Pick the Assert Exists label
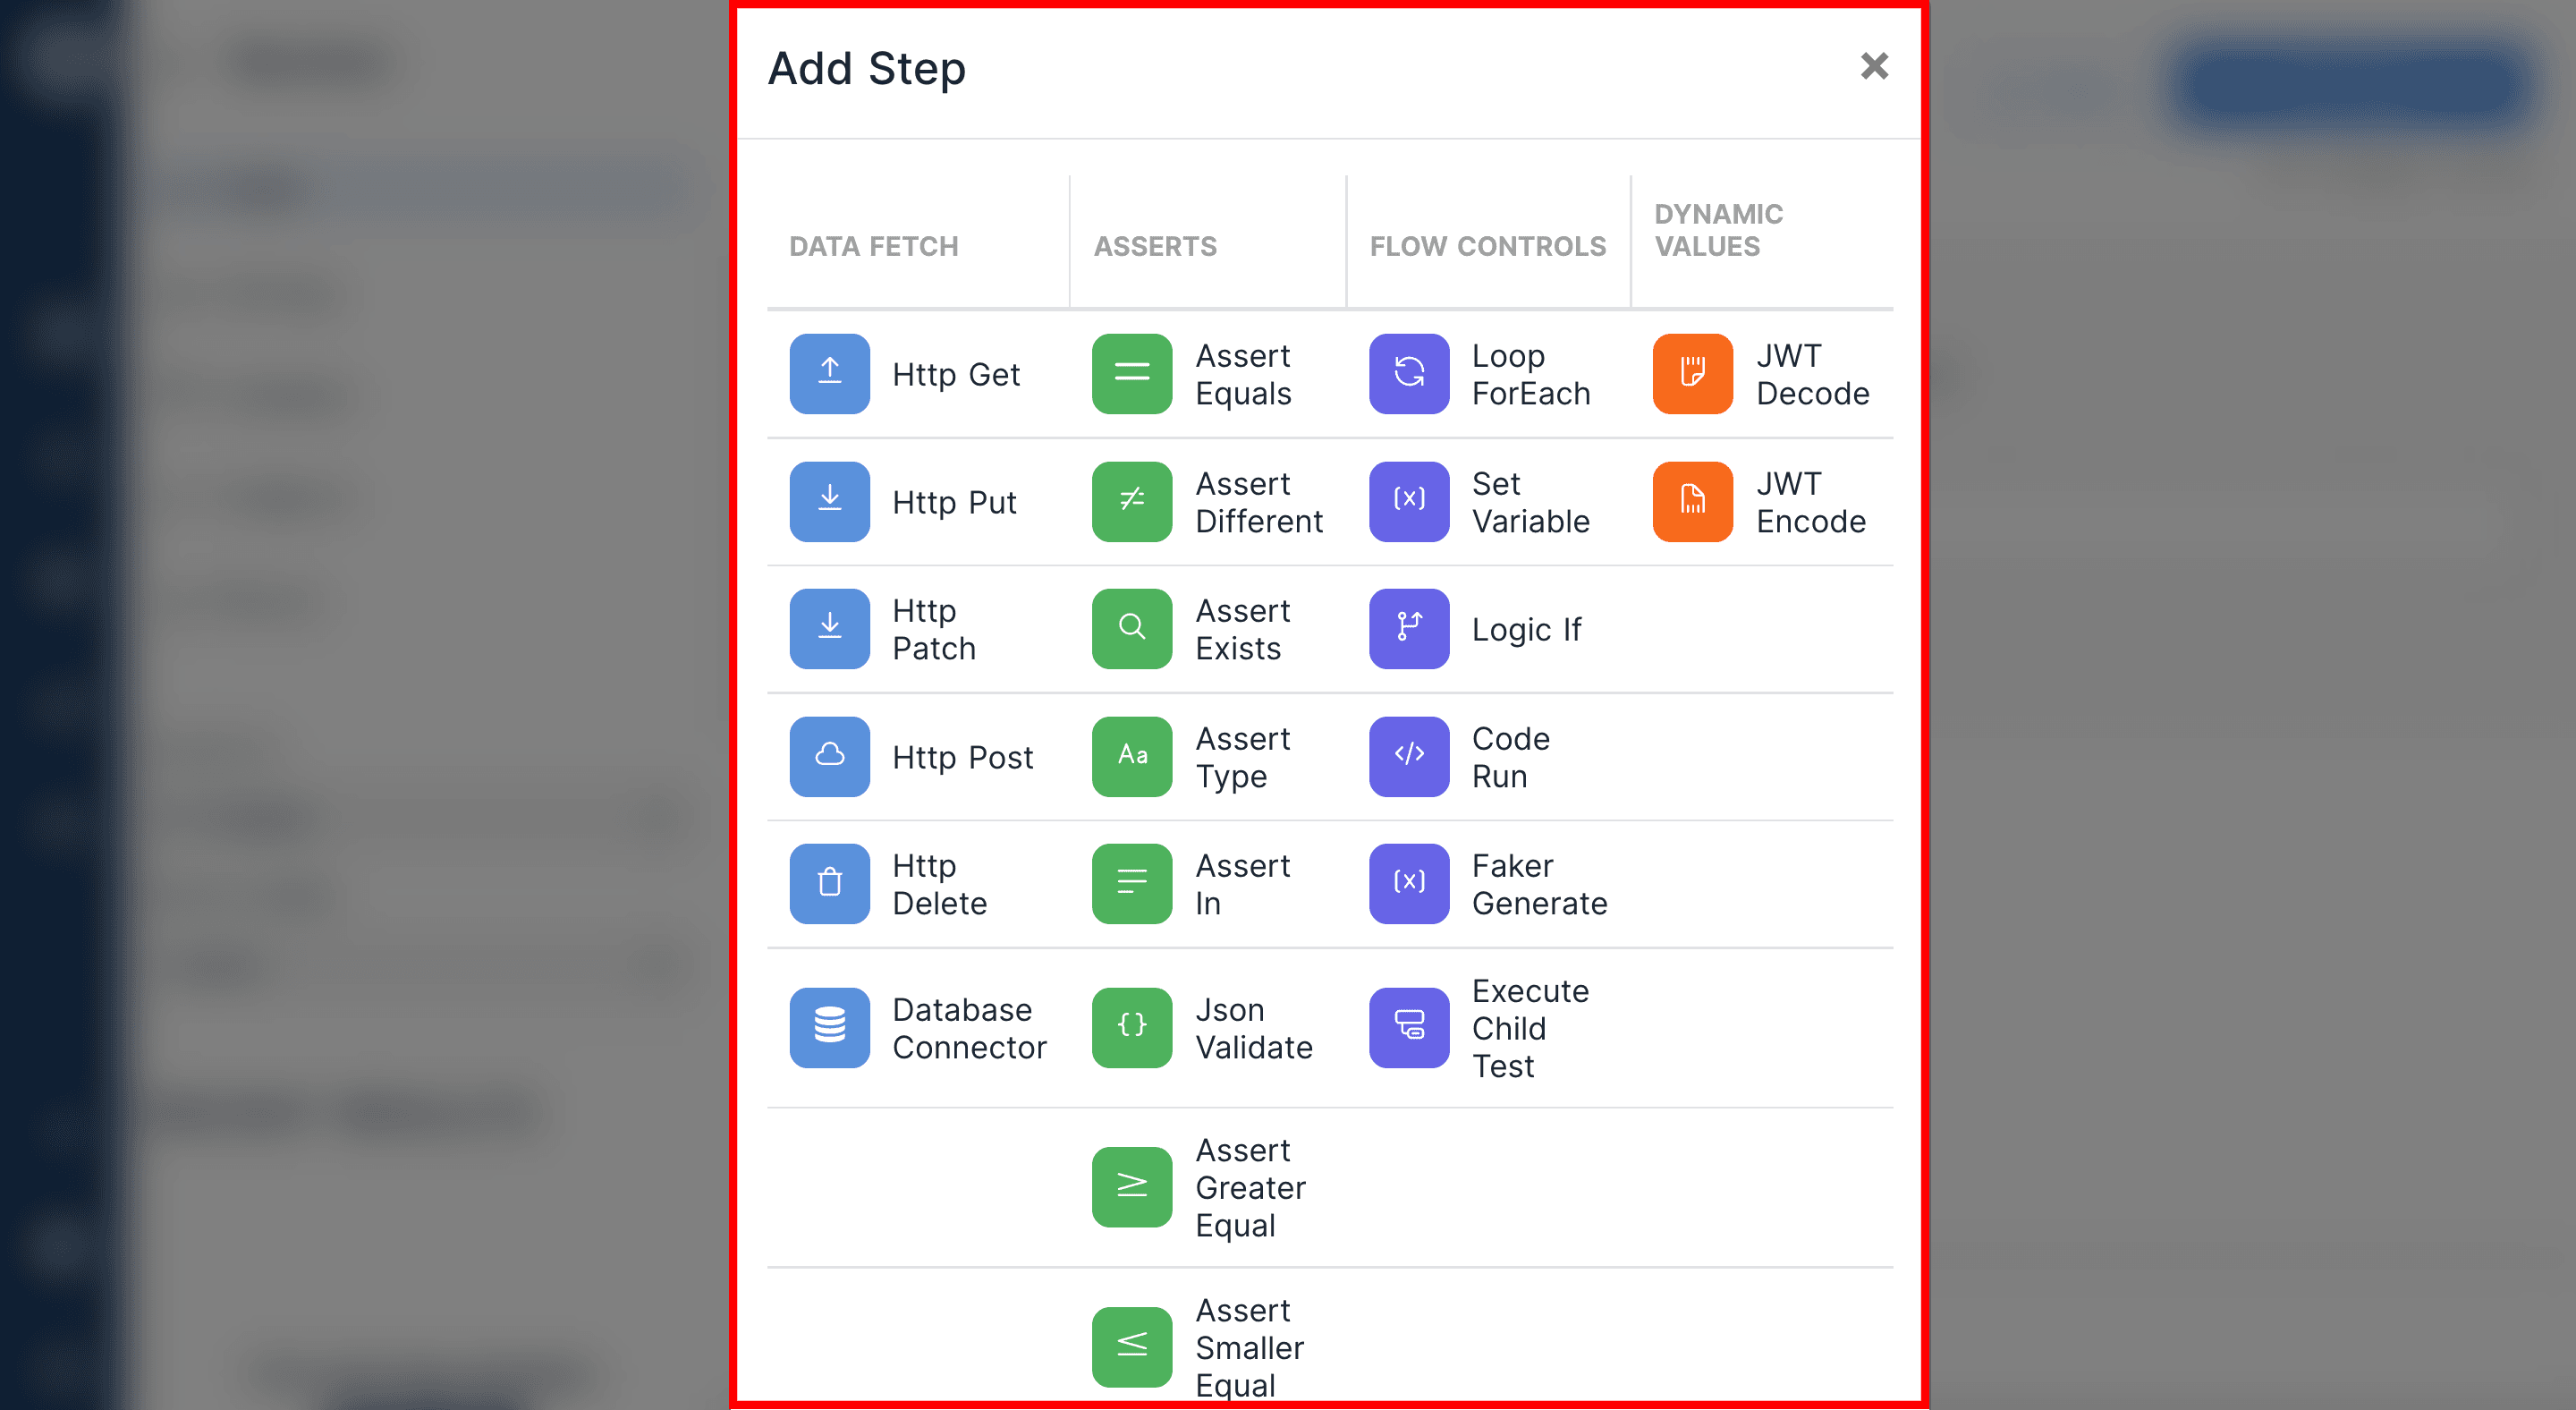The height and width of the screenshot is (1410, 2576). [x=1243, y=629]
